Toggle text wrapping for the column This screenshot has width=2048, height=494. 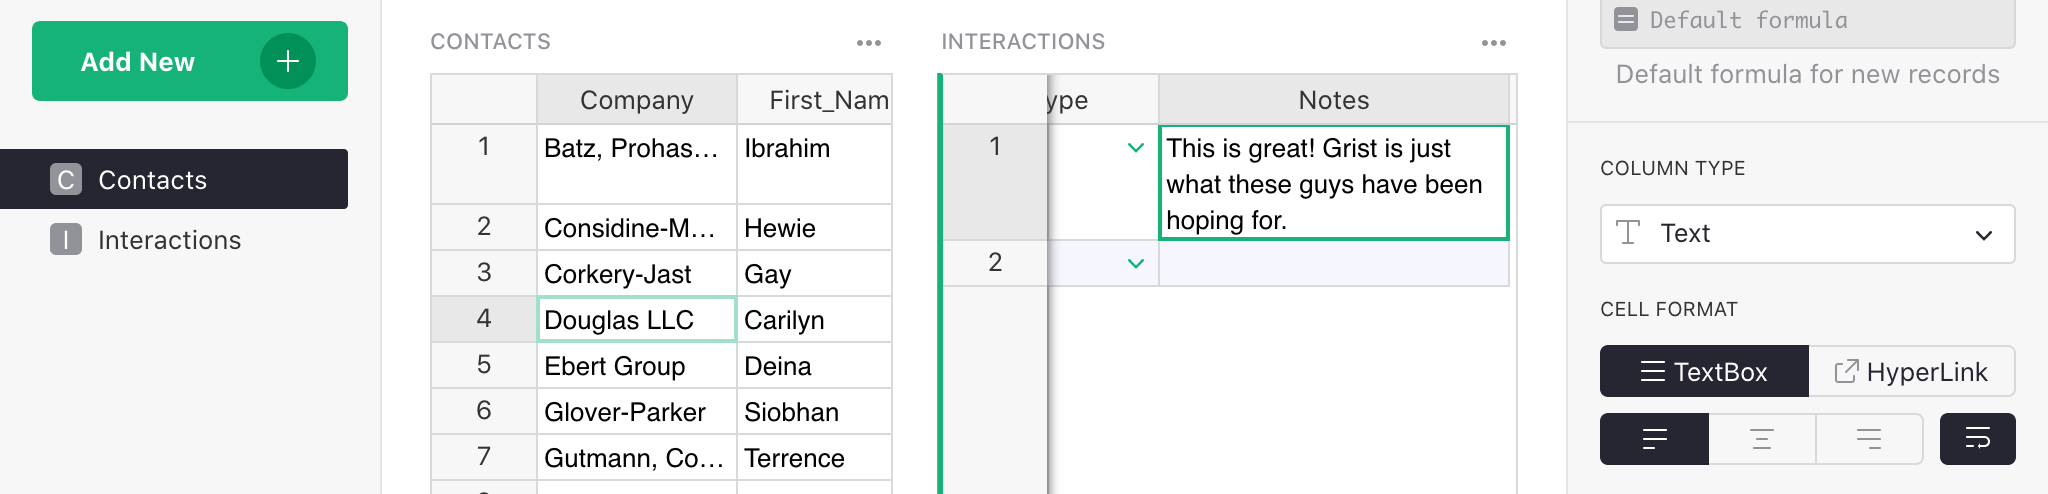[x=1977, y=439]
